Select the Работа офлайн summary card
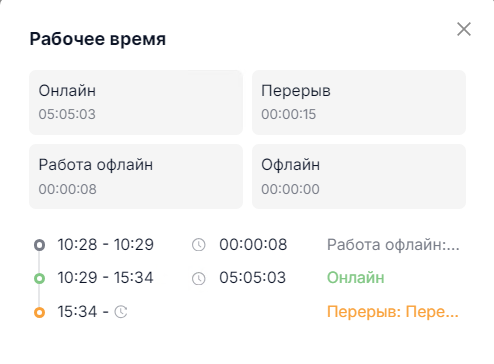 (136, 176)
